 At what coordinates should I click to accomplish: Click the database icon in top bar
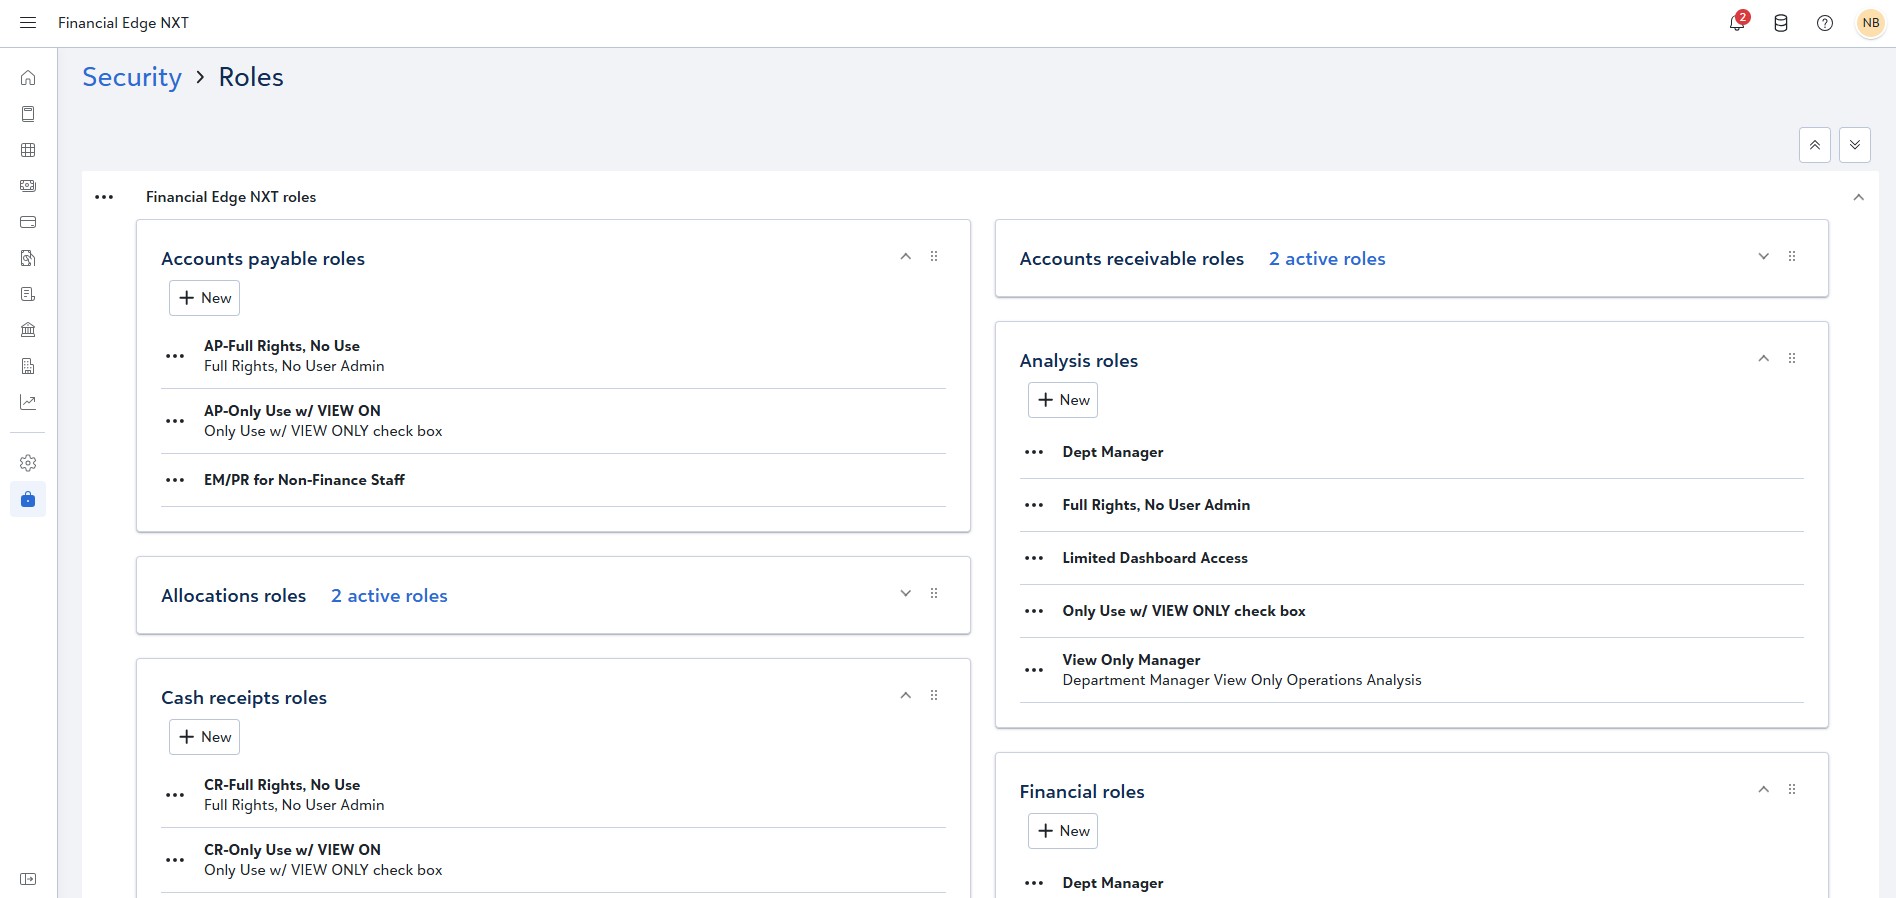pos(1781,23)
